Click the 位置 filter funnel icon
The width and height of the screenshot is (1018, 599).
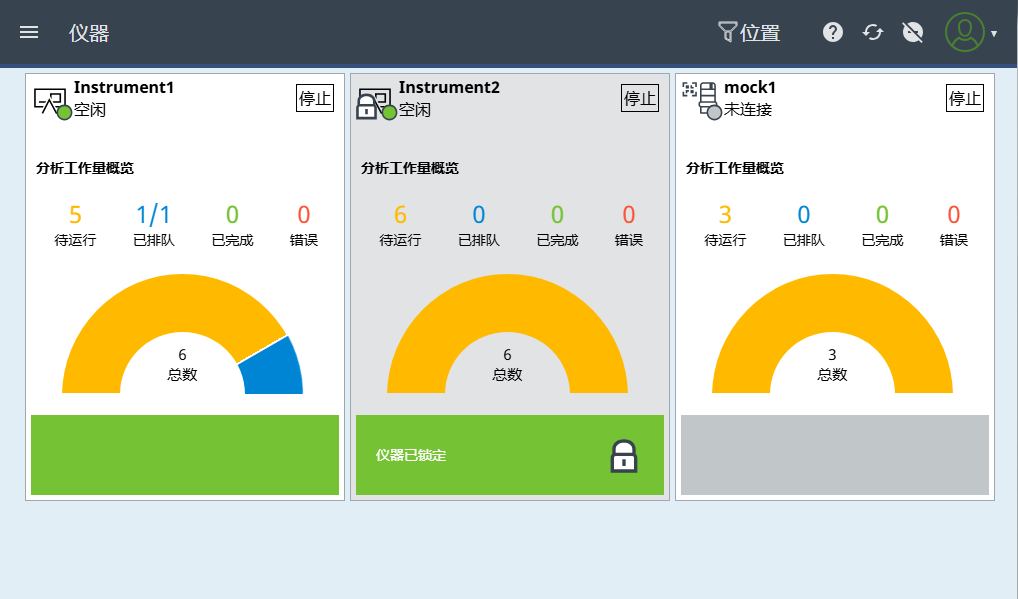(x=727, y=31)
